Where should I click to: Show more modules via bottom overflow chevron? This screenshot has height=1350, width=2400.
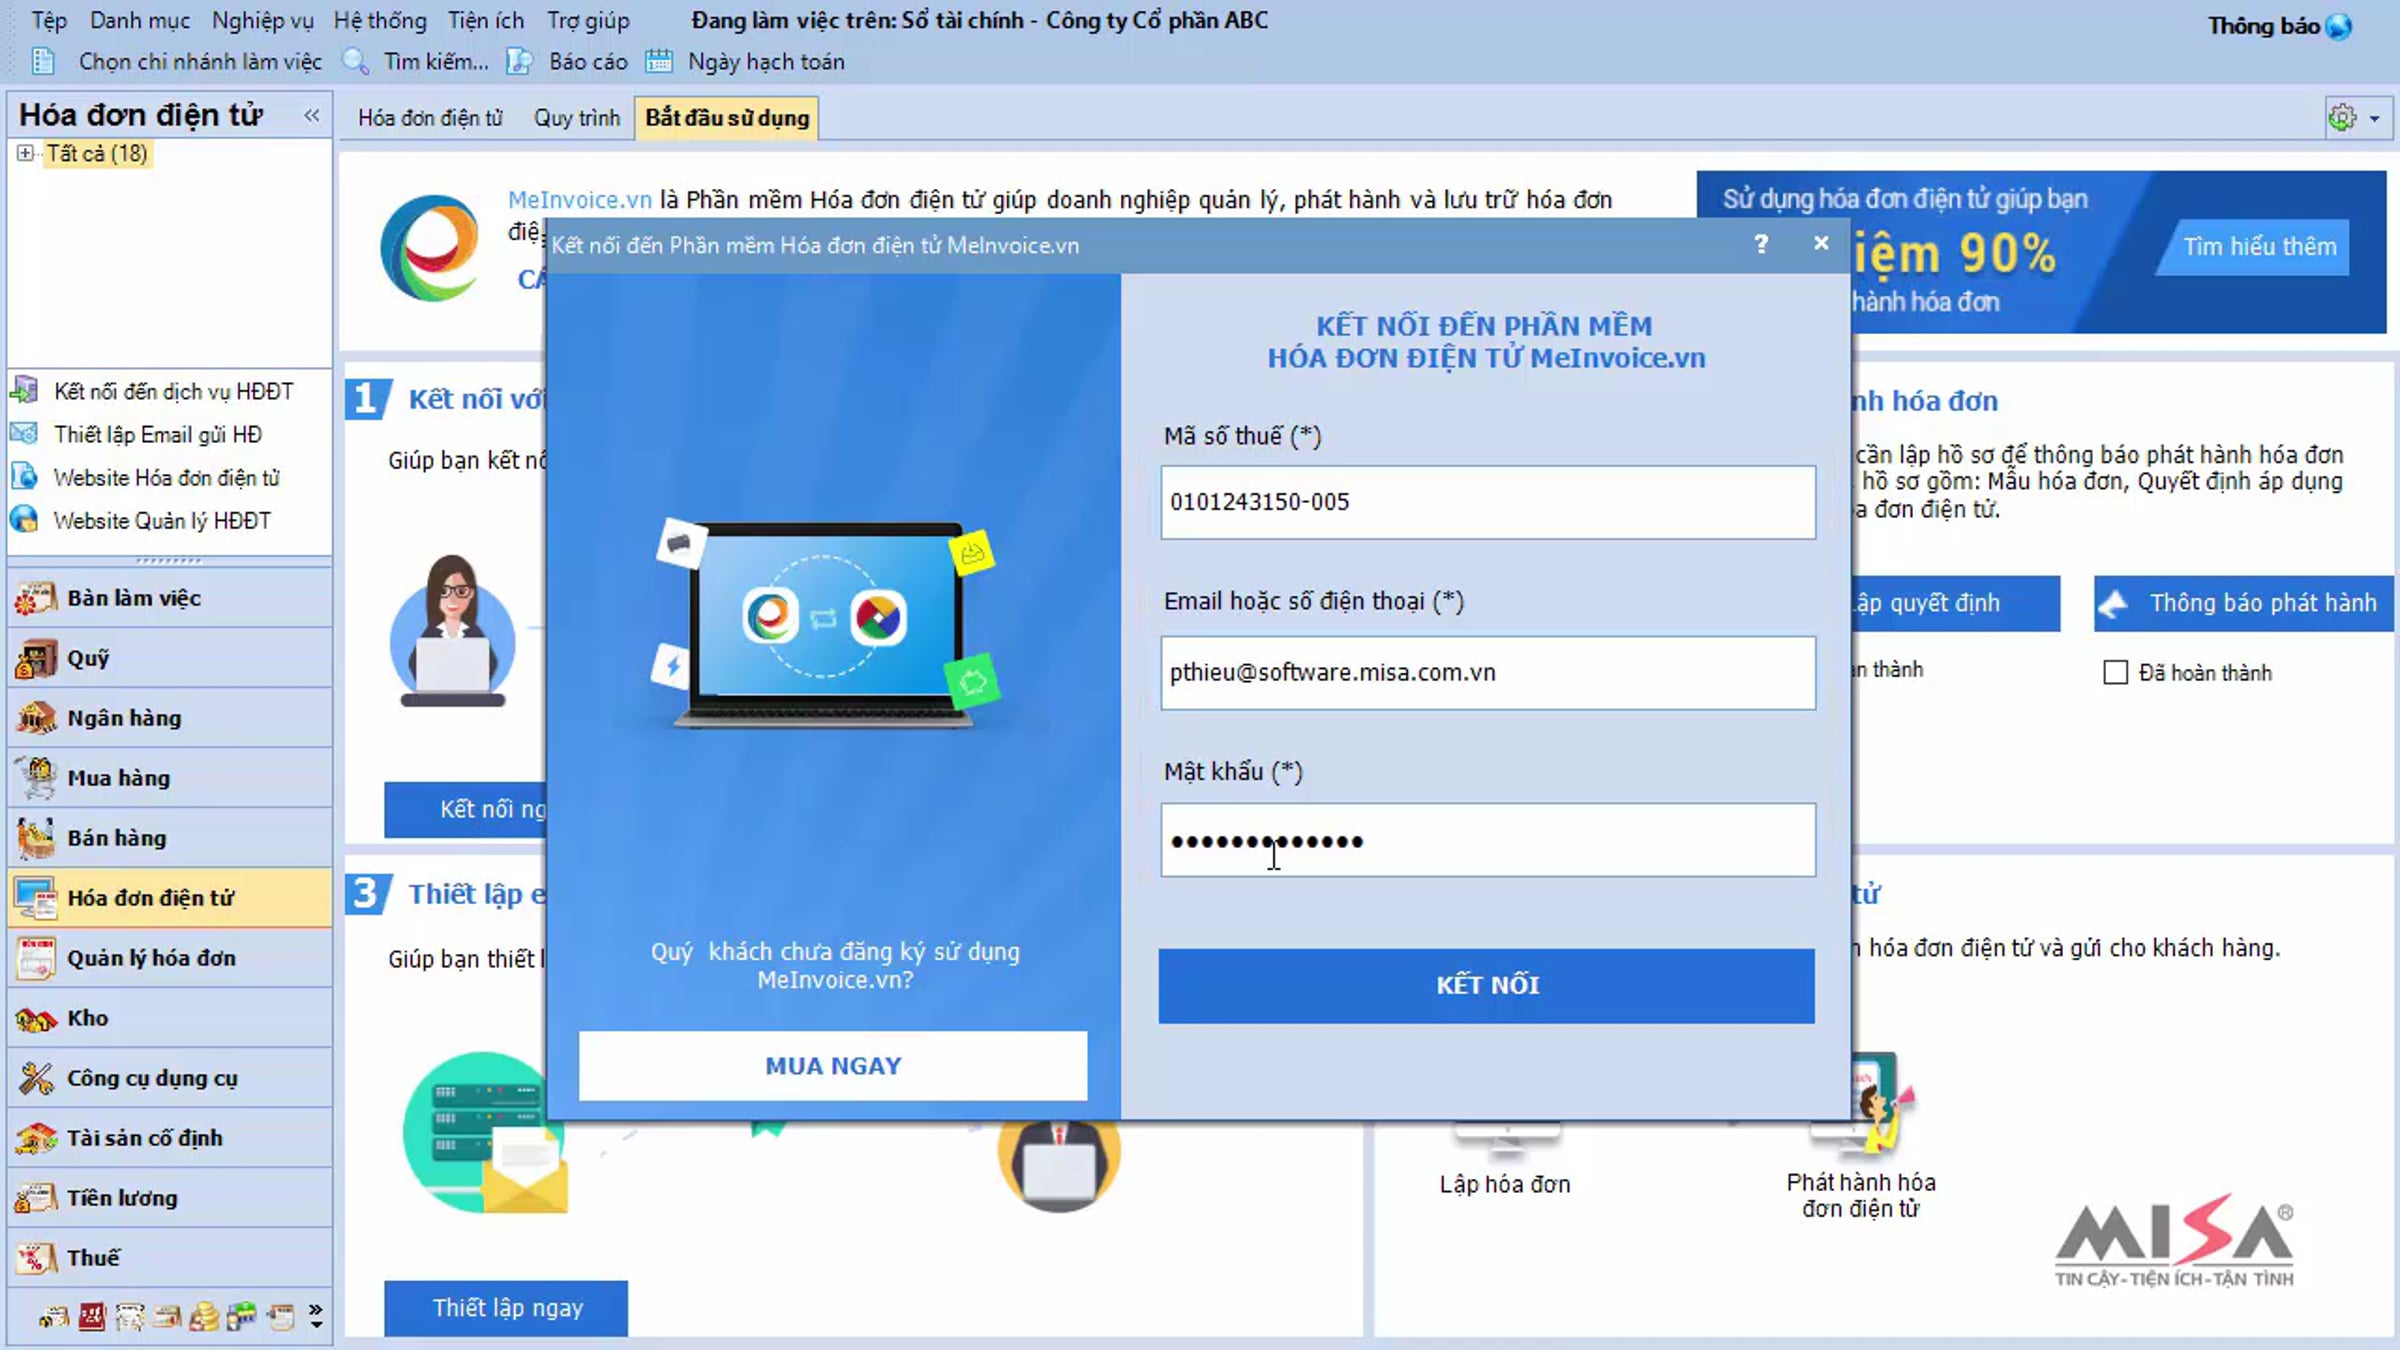316,1316
